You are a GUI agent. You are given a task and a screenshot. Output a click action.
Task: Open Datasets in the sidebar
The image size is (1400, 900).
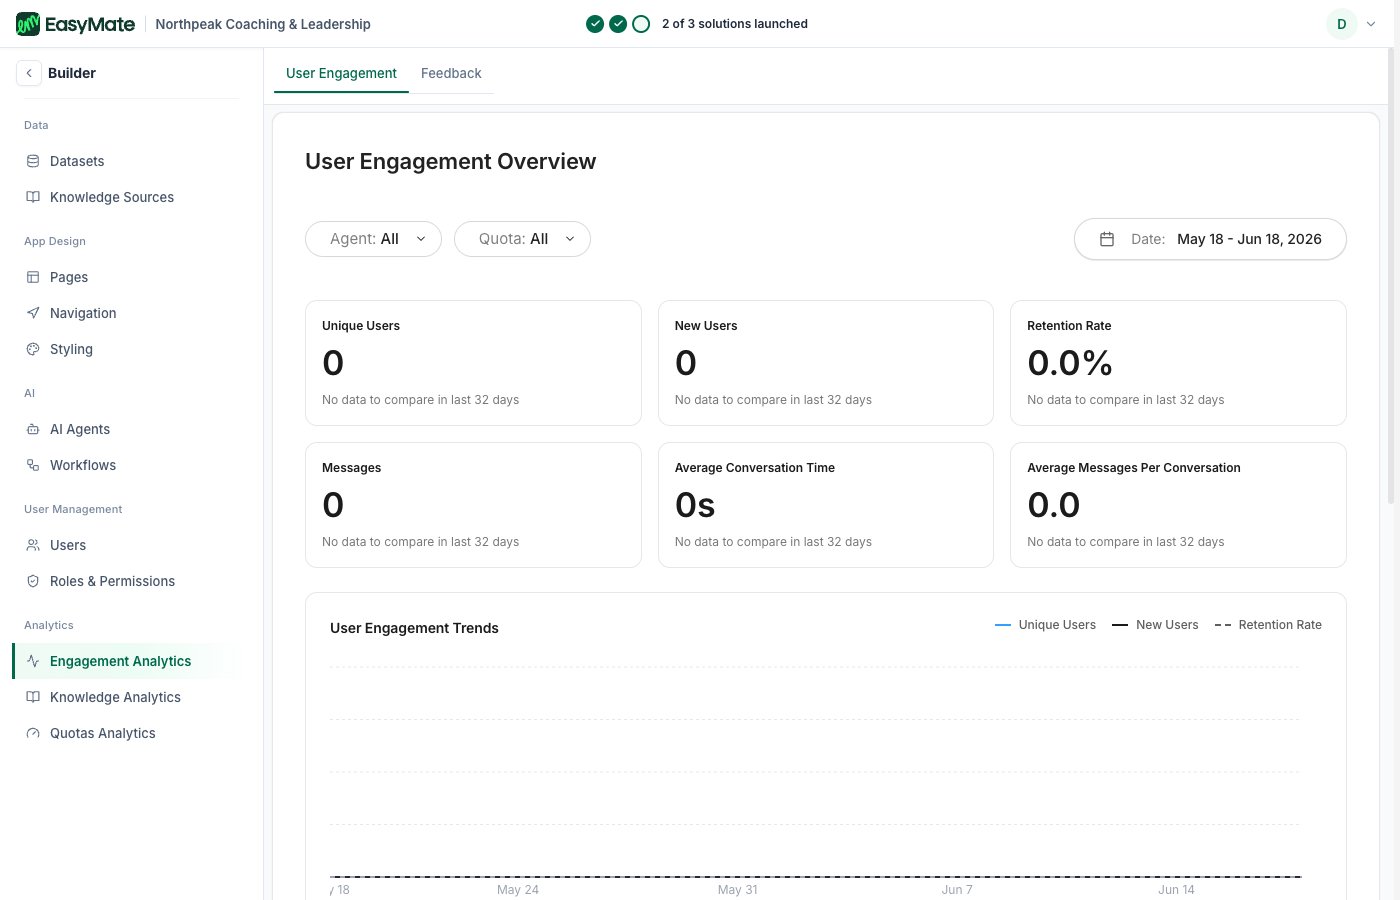[126, 161]
